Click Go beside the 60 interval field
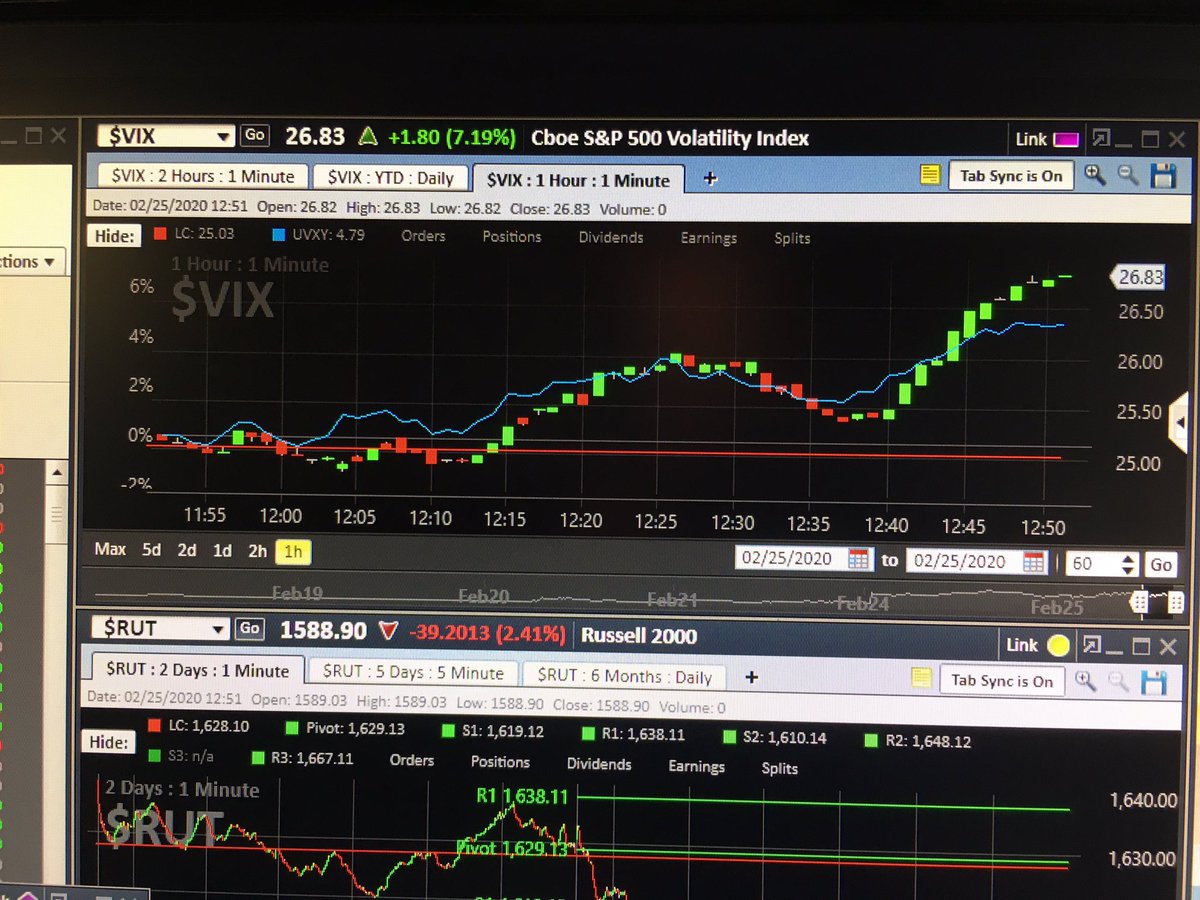Viewport: 1200px width, 900px height. tap(1160, 565)
